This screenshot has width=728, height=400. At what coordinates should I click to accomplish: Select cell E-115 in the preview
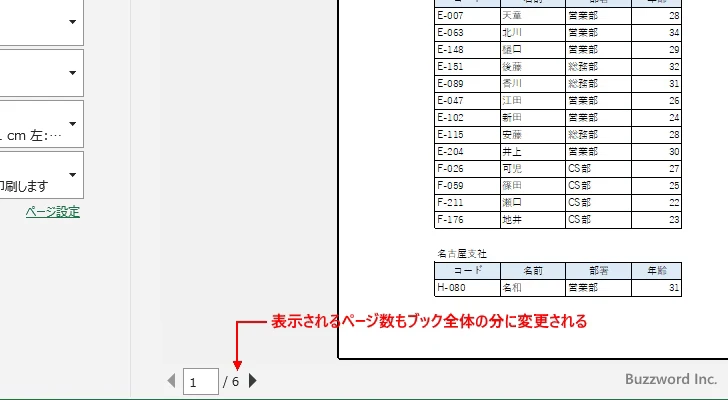(x=468, y=135)
